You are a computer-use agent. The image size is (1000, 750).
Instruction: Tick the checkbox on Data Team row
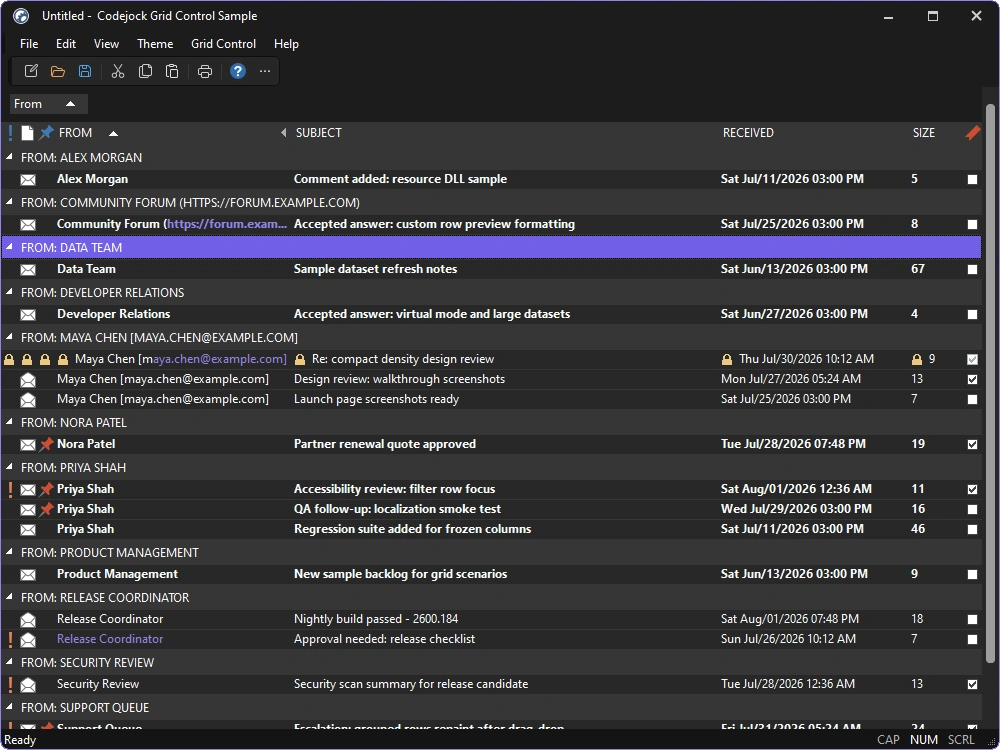click(972, 270)
